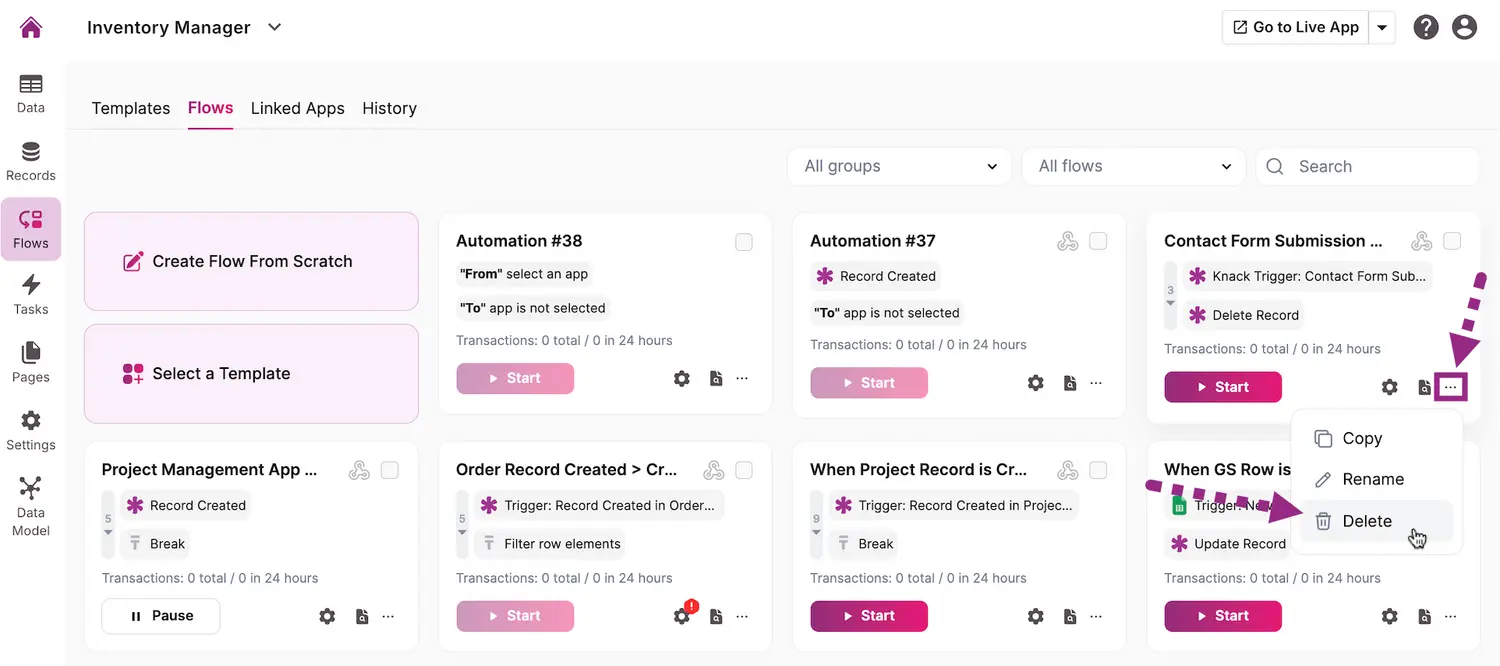The height and width of the screenshot is (666, 1500).
Task: Open settings gear for Automation #38
Action: [682, 379]
